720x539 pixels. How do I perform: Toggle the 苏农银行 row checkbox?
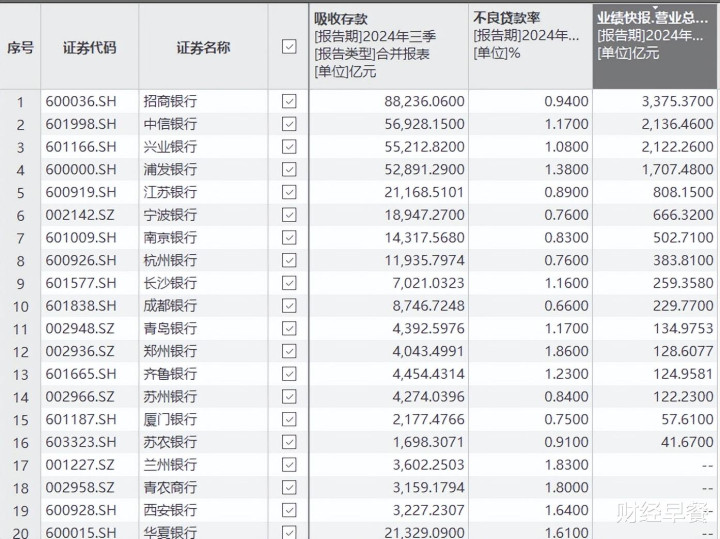pyautogui.click(x=289, y=442)
